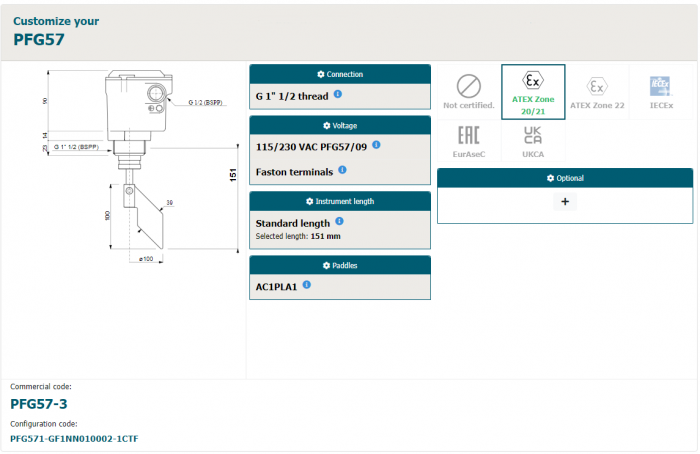Open the Optional section header
The height and width of the screenshot is (454, 700).
tap(564, 178)
